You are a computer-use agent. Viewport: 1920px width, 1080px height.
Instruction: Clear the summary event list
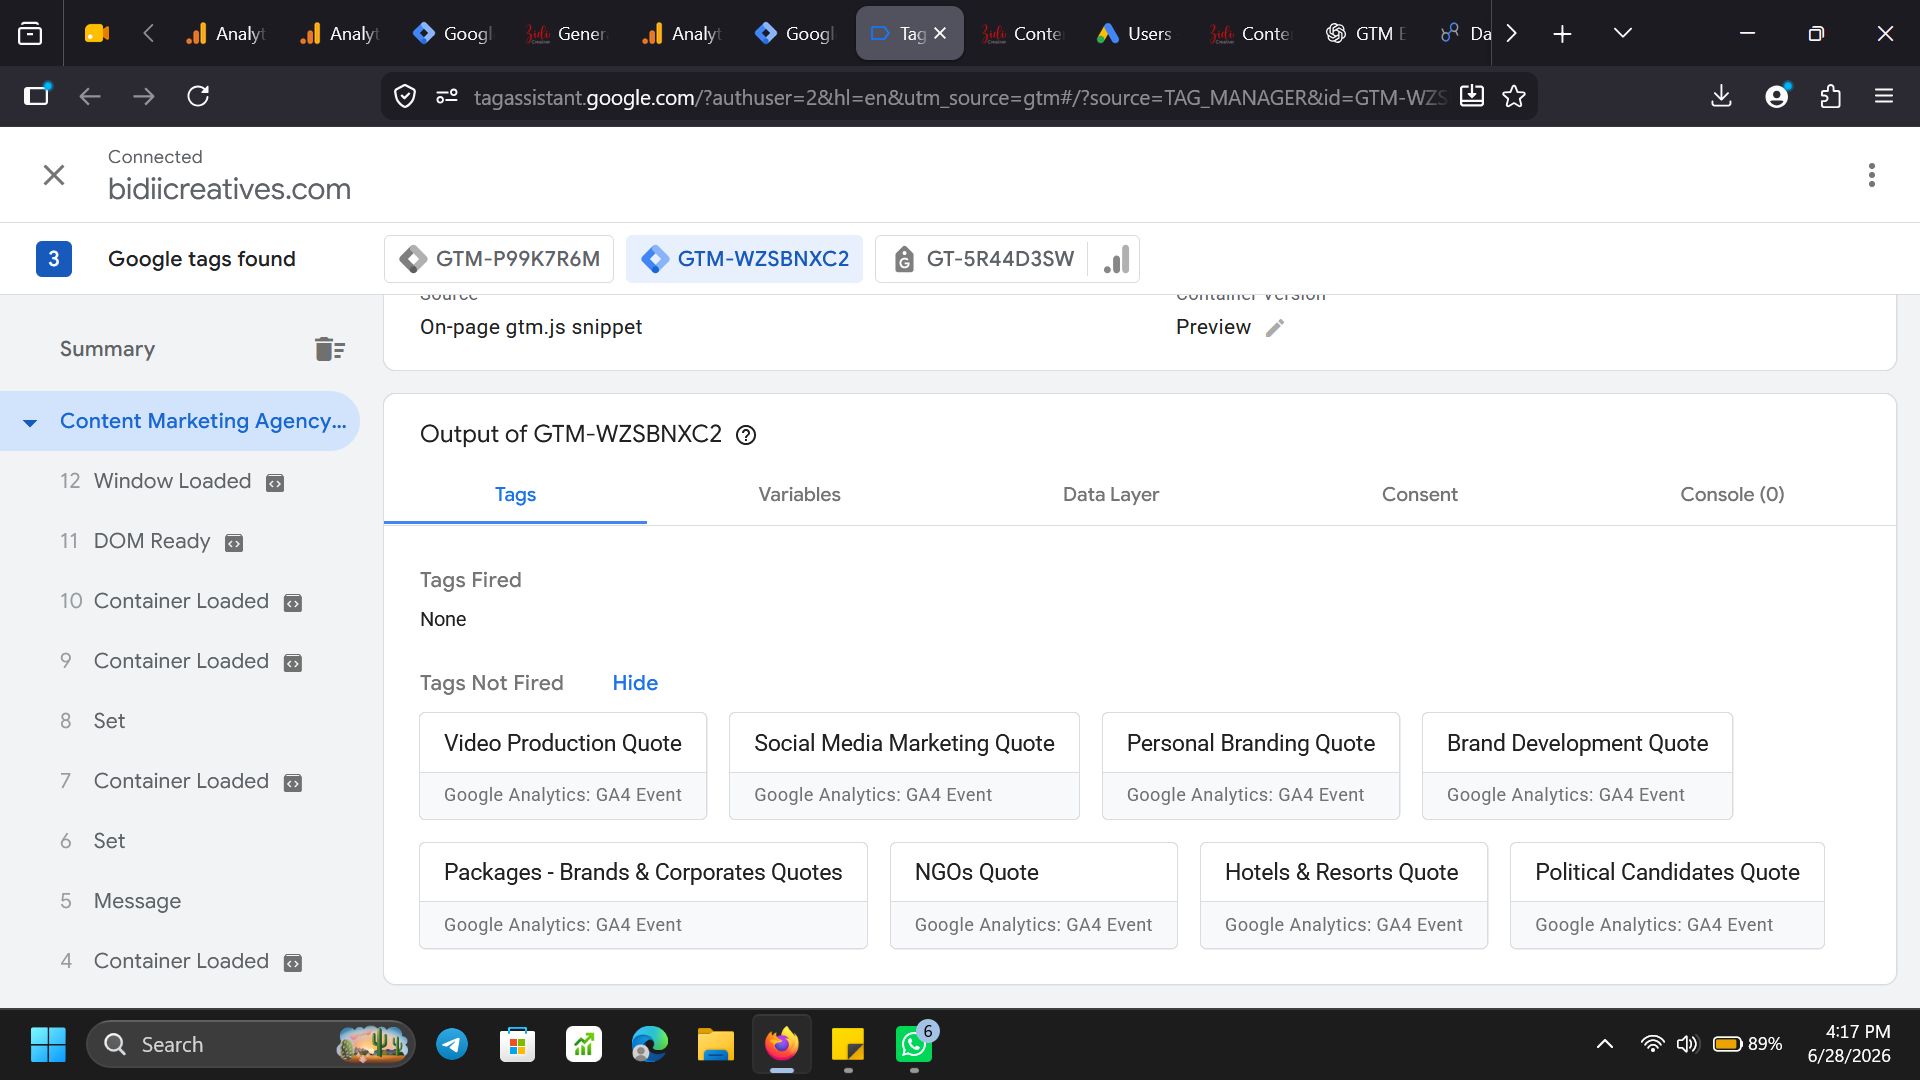[329, 349]
